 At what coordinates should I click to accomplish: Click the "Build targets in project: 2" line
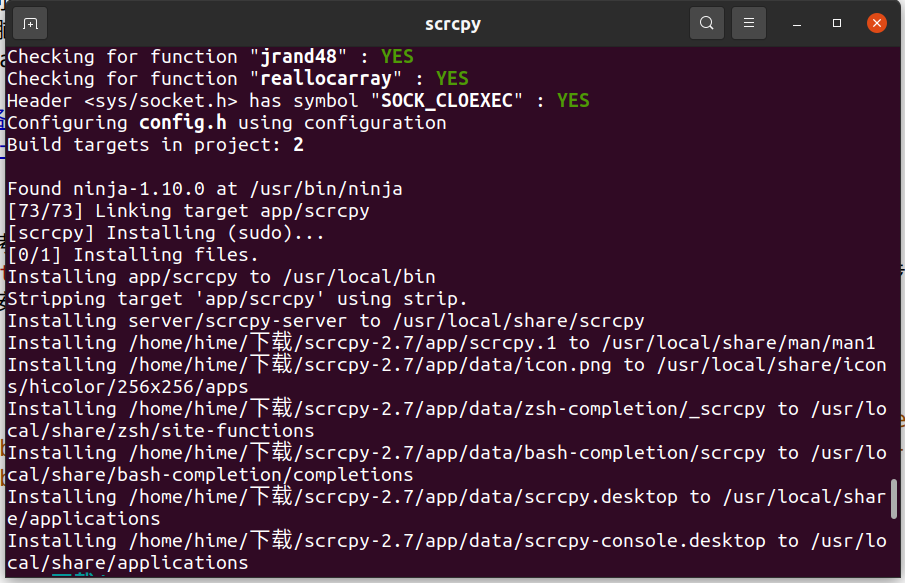155,145
